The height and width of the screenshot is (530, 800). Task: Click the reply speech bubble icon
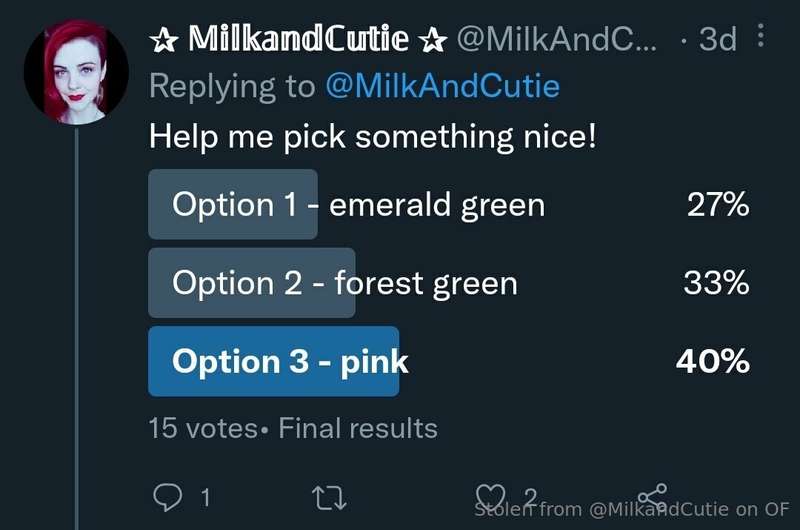pyautogui.click(x=167, y=496)
